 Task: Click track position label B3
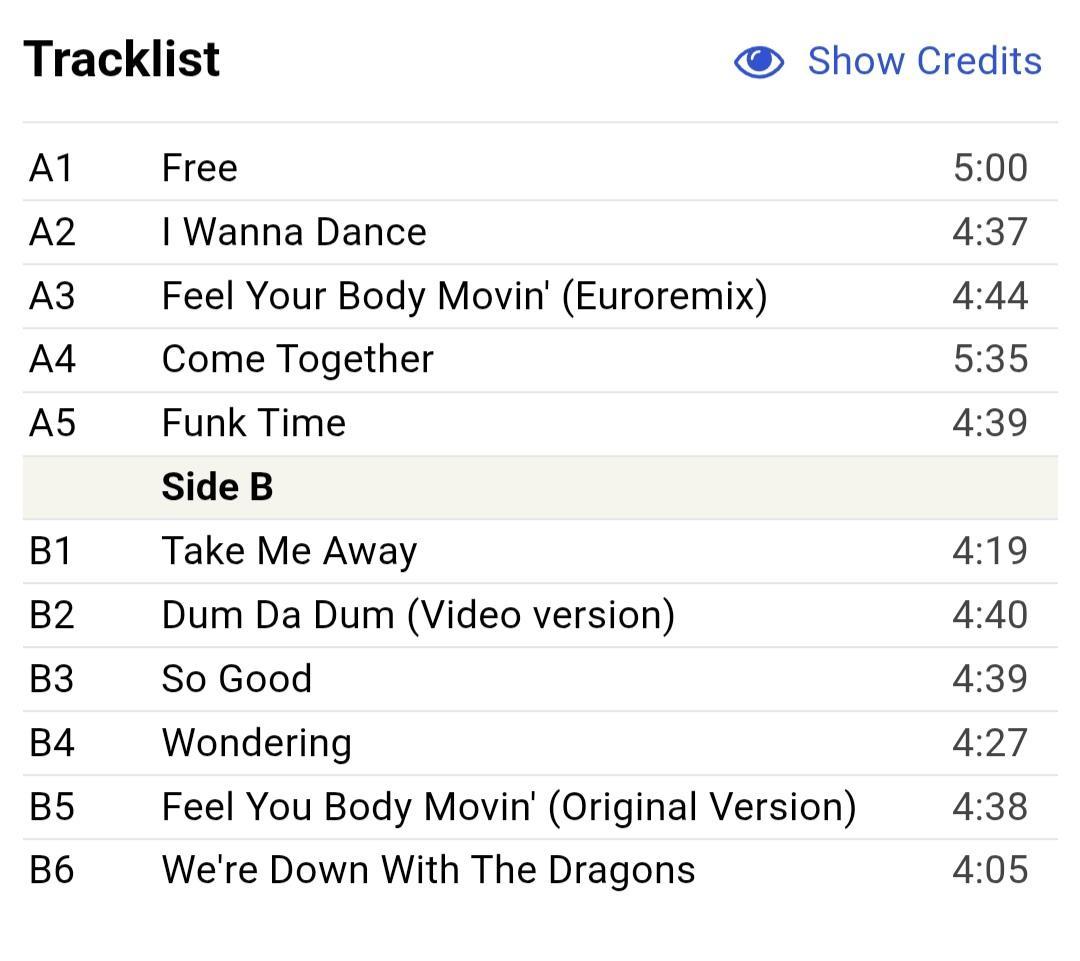(52, 679)
